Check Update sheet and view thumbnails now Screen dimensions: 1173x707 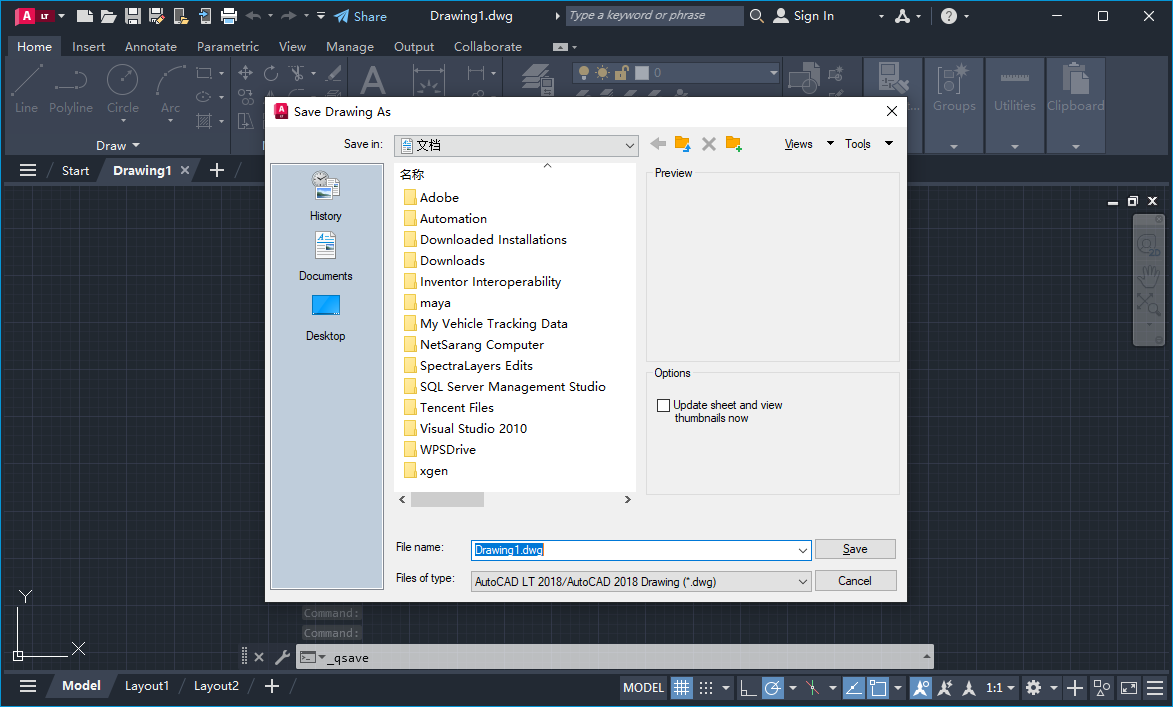point(663,405)
